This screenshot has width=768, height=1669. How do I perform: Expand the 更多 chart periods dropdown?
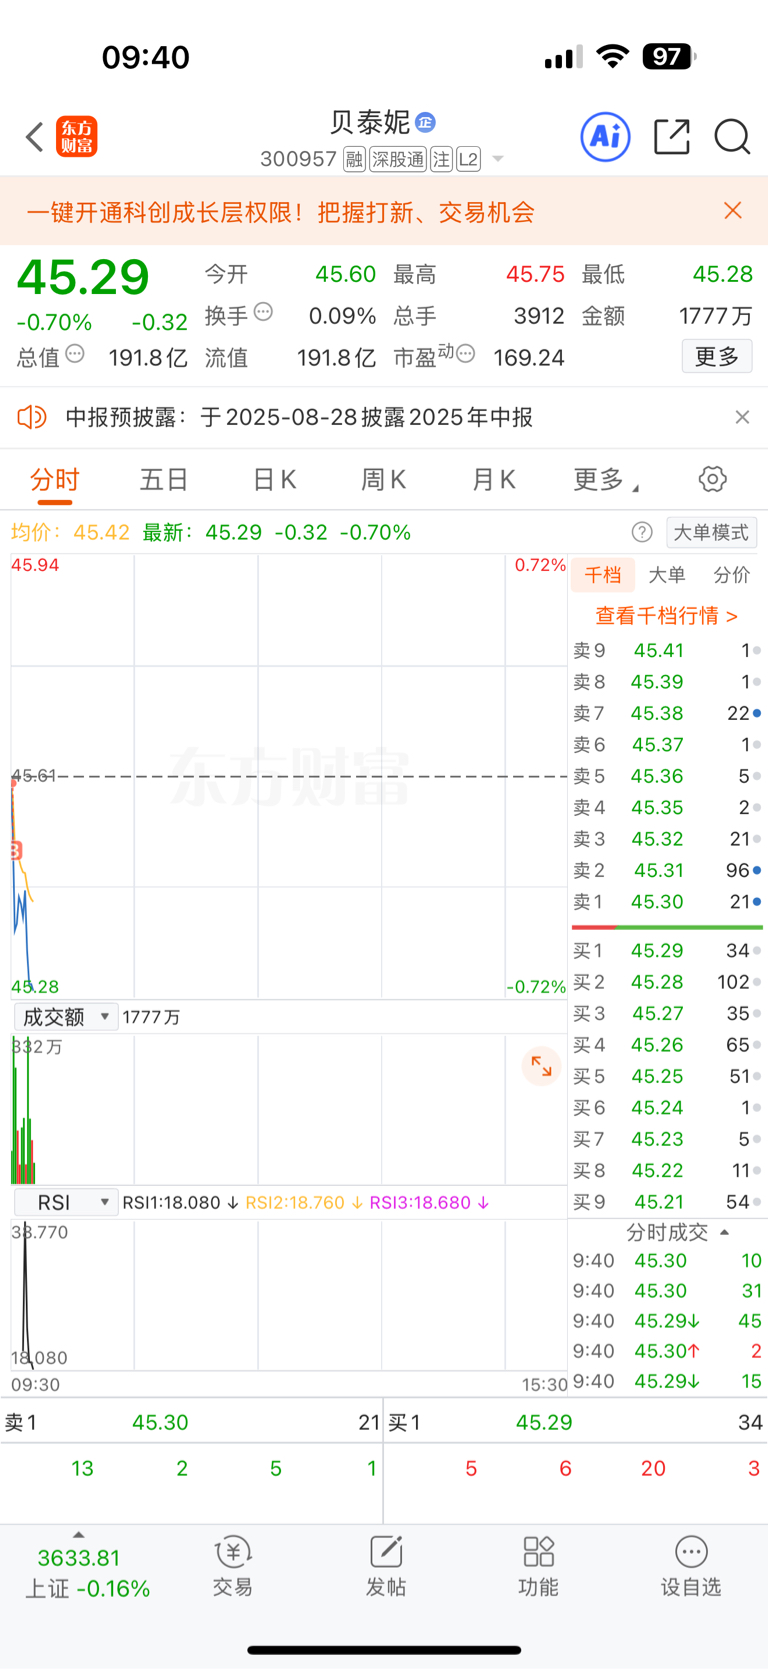pyautogui.click(x=605, y=480)
